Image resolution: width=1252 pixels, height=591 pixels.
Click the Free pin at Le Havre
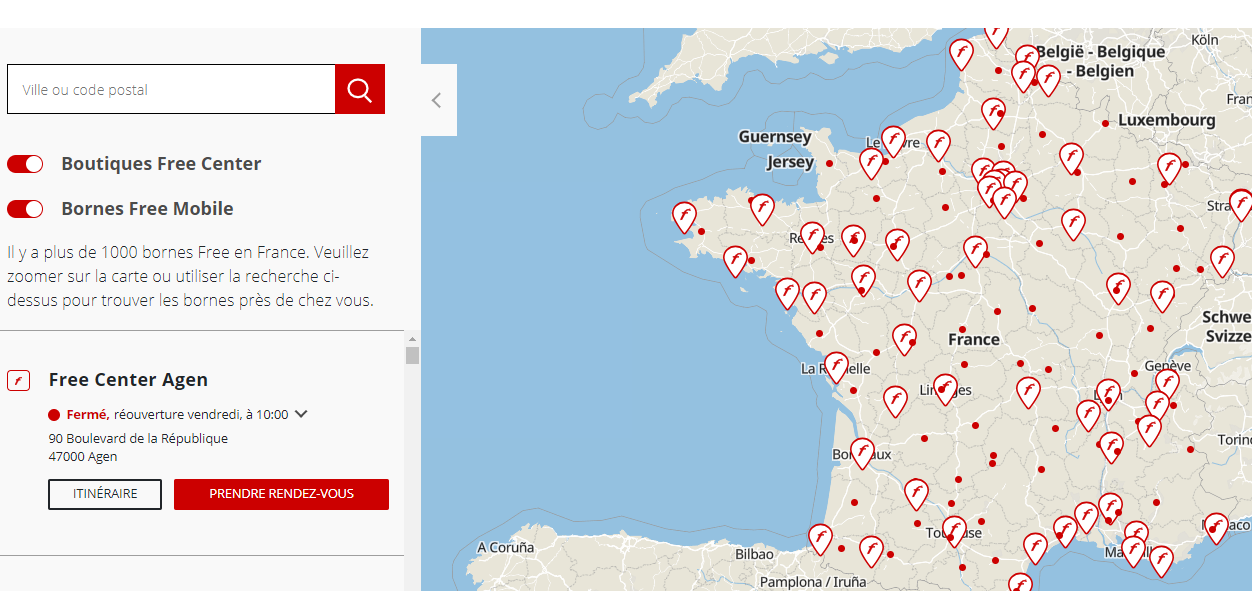point(893,140)
